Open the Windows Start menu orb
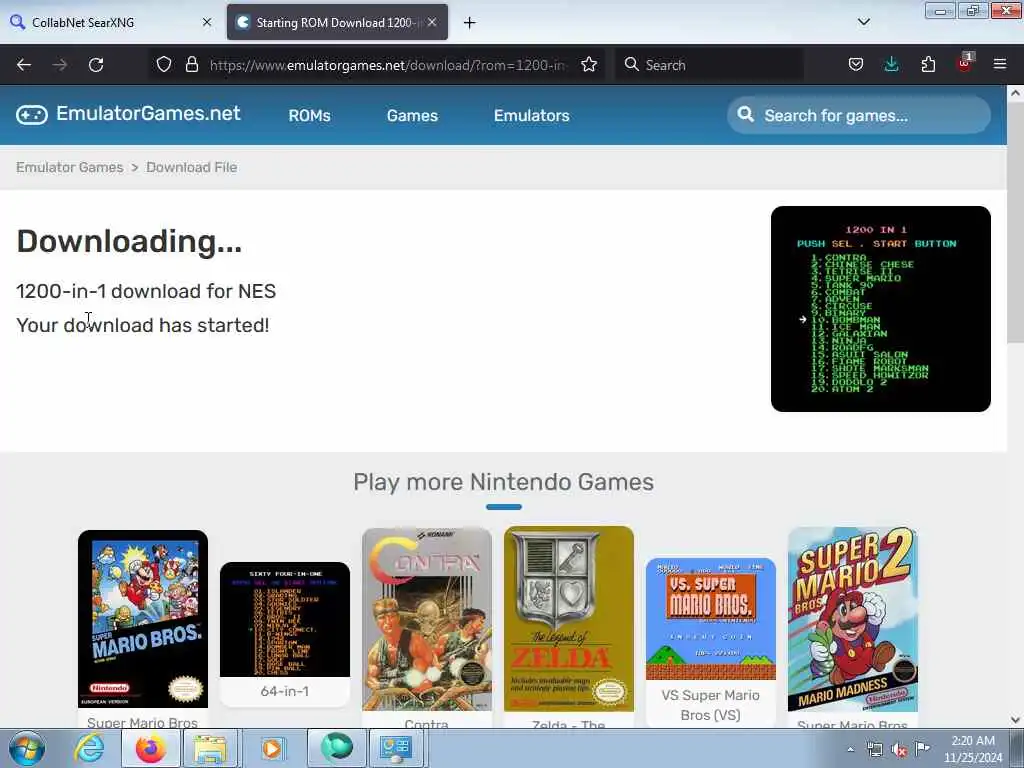This screenshot has height=768, width=1024. pos(27,748)
